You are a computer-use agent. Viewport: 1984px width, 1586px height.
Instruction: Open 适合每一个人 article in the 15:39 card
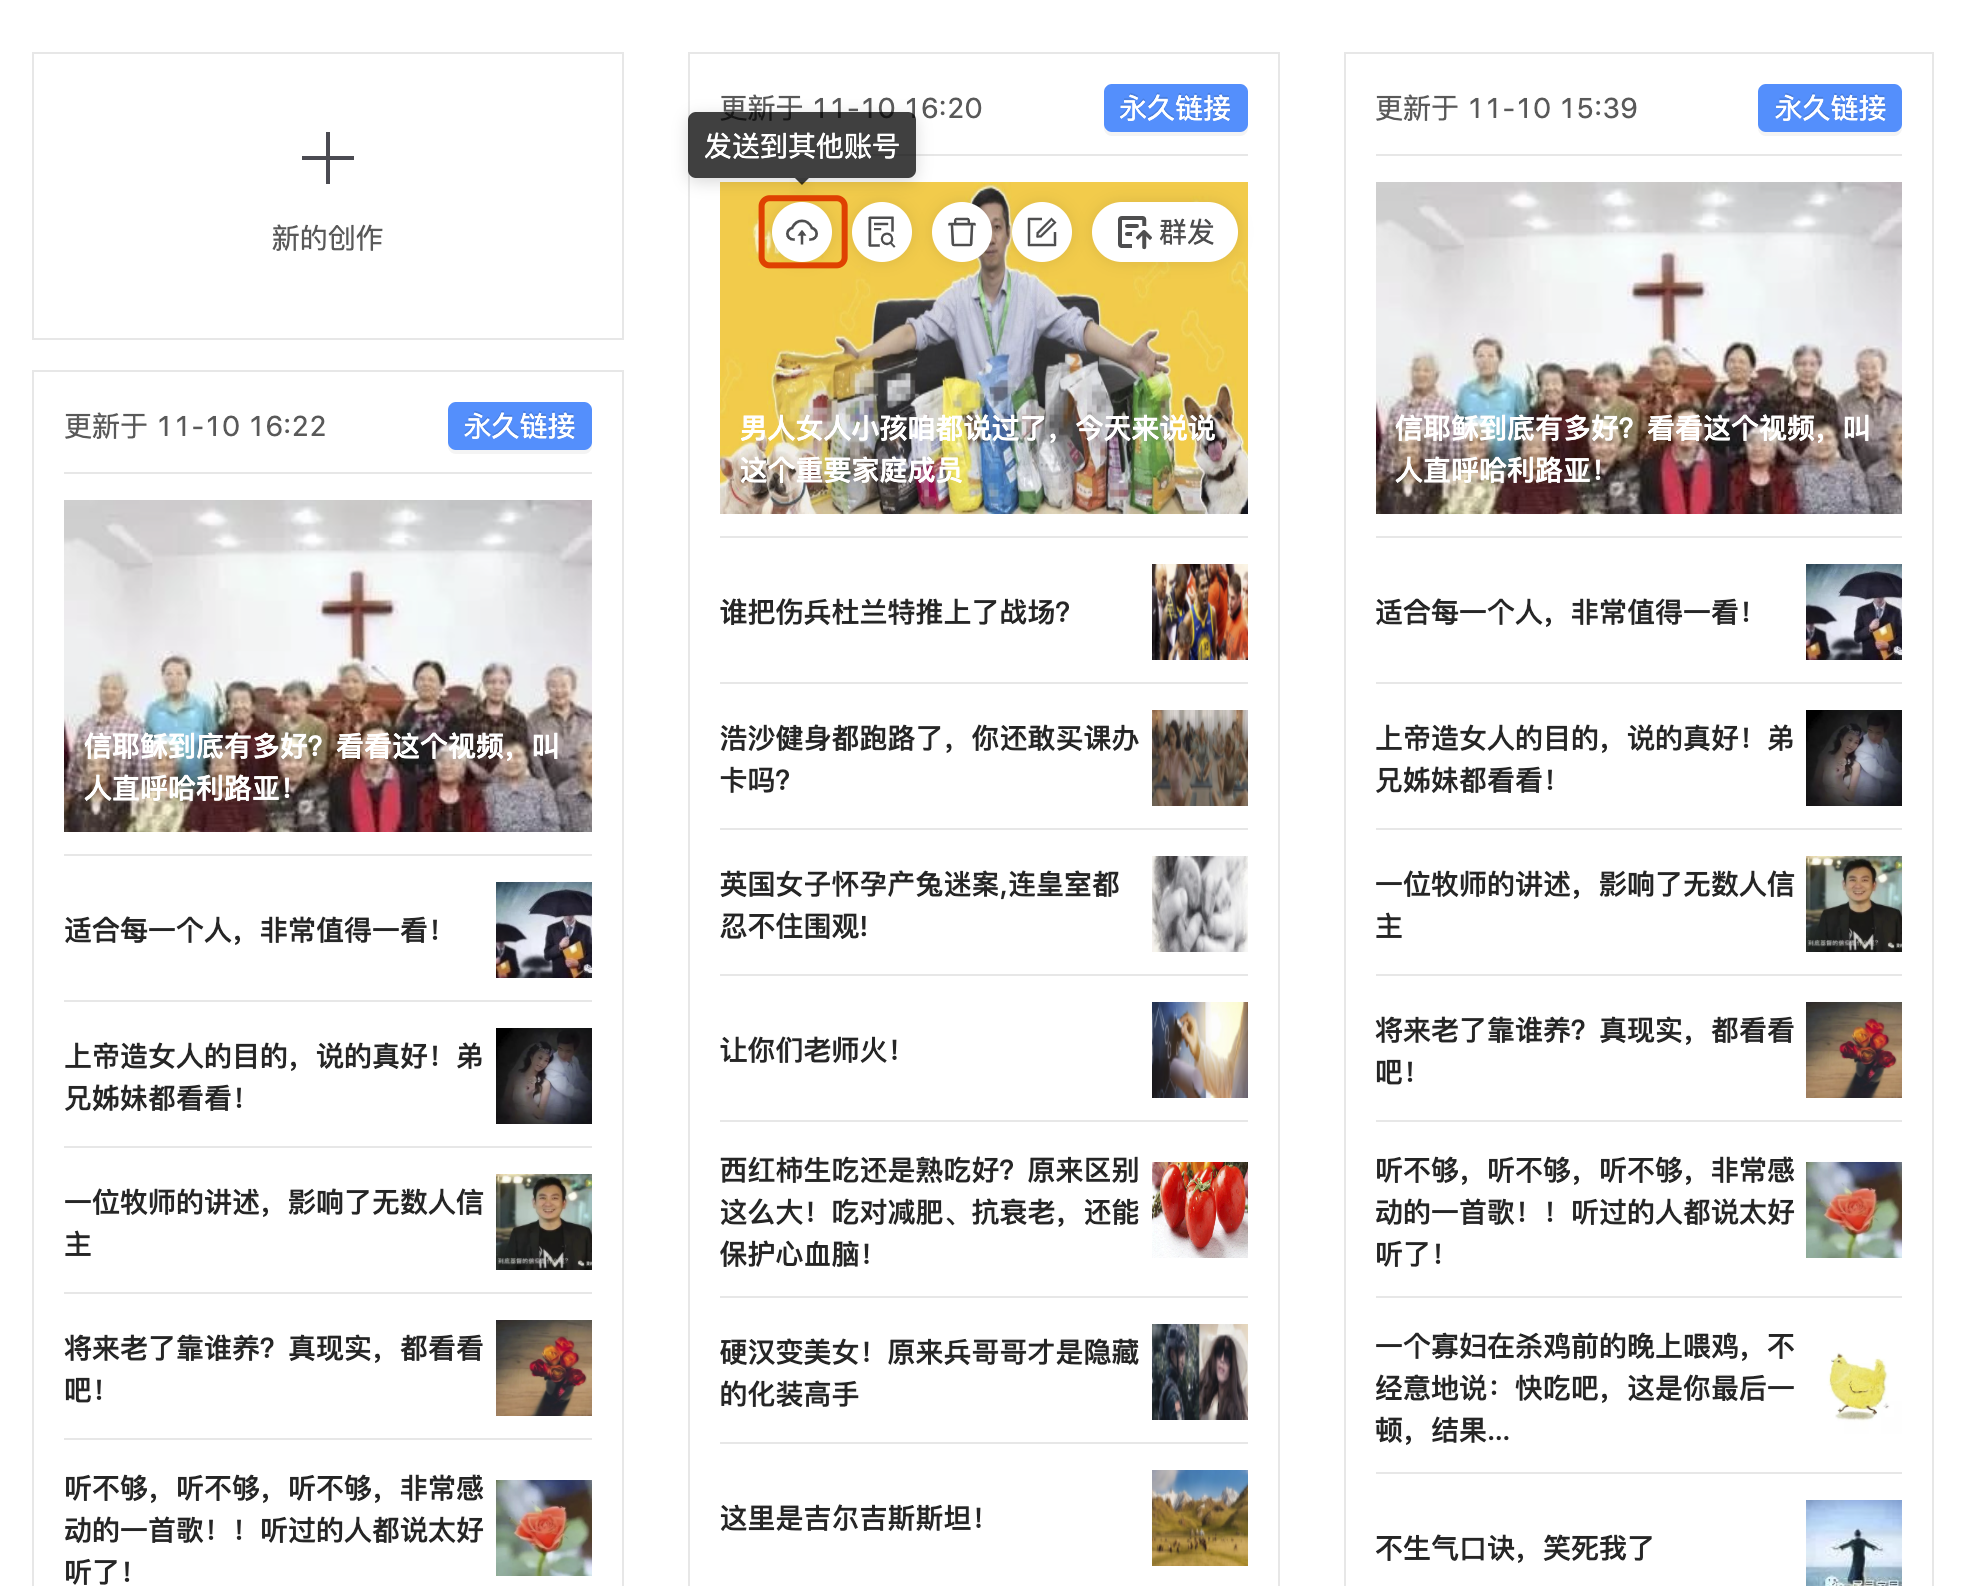pyautogui.click(x=1563, y=612)
